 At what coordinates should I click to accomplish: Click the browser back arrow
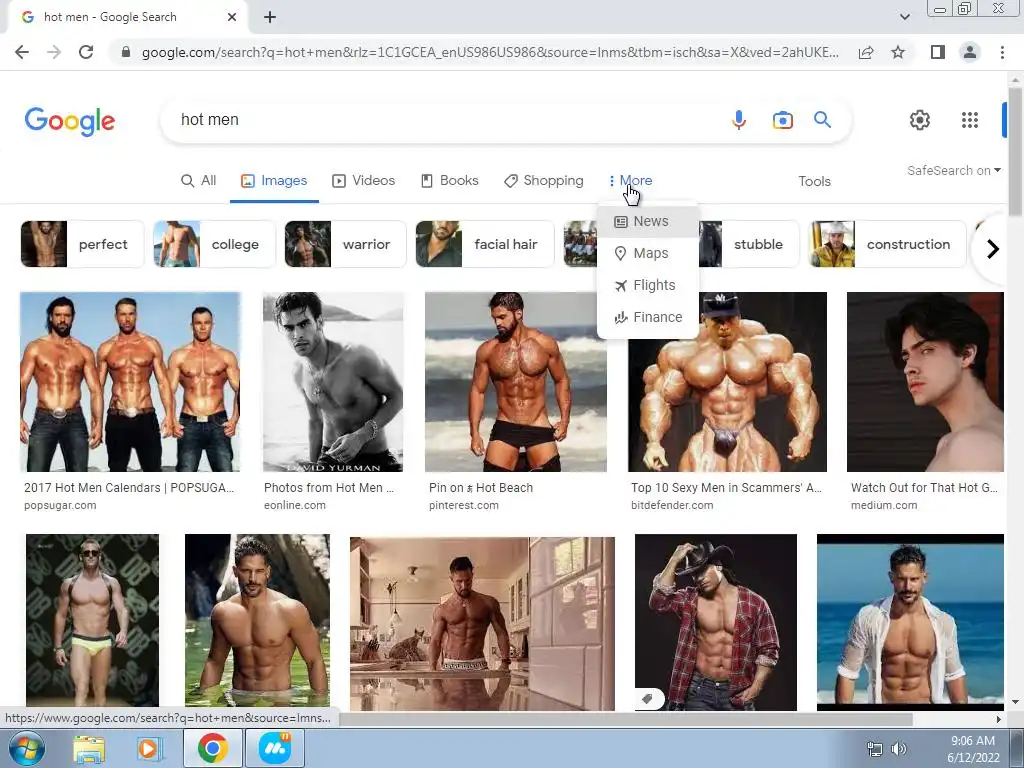tap(22, 52)
